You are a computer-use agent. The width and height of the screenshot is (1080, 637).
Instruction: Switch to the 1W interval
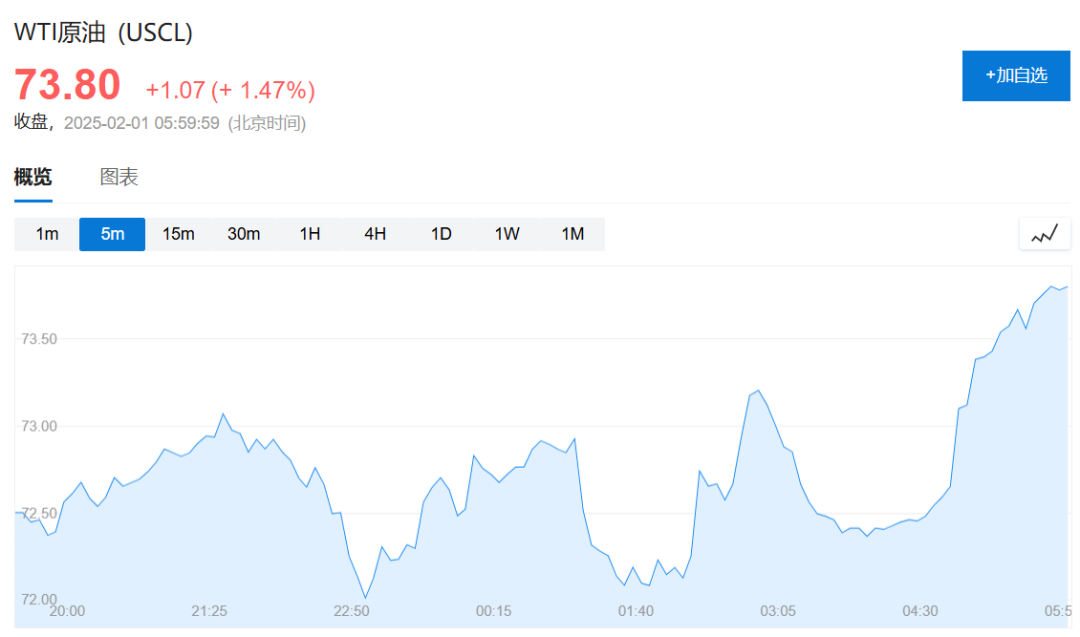pyautogui.click(x=507, y=234)
